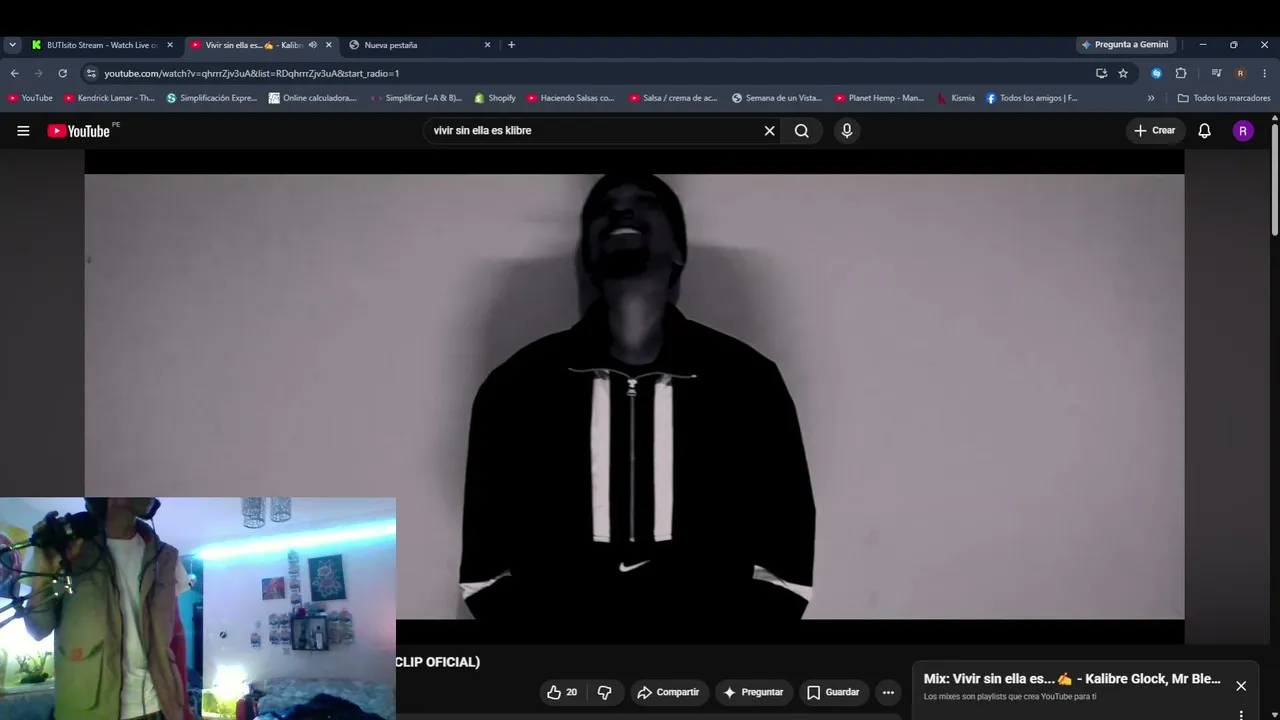Open the Kendrick Lamar bookmark
This screenshot has width=1280, height=720.
point(109,98)
